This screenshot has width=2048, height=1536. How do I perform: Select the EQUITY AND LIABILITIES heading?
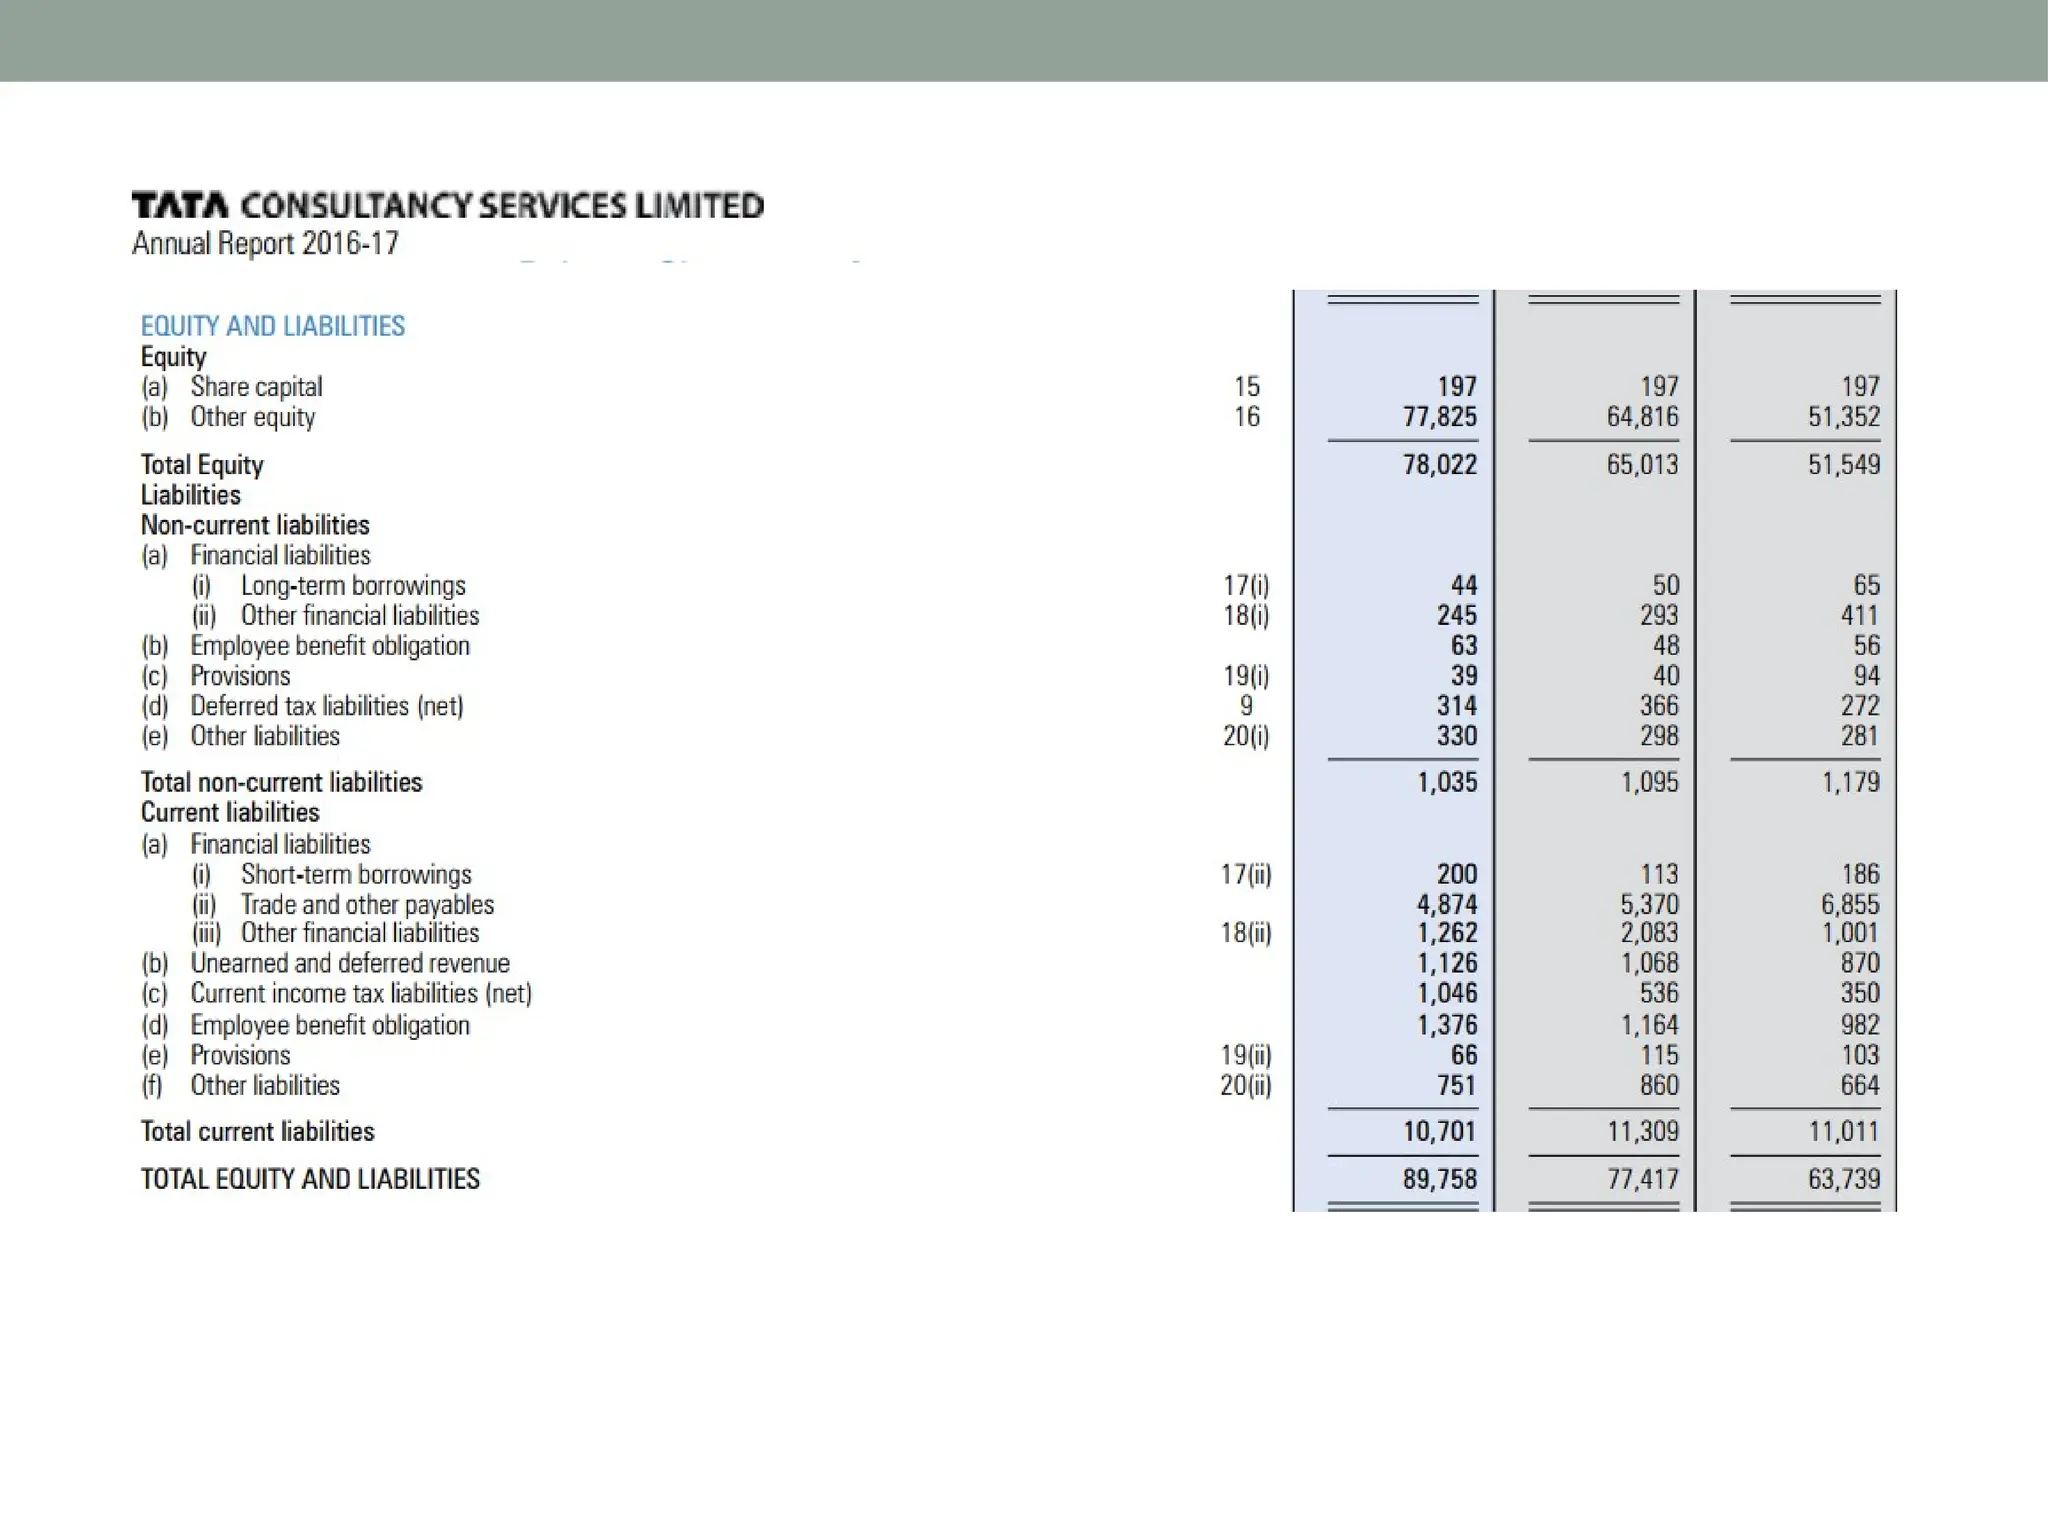pos(272,326)
